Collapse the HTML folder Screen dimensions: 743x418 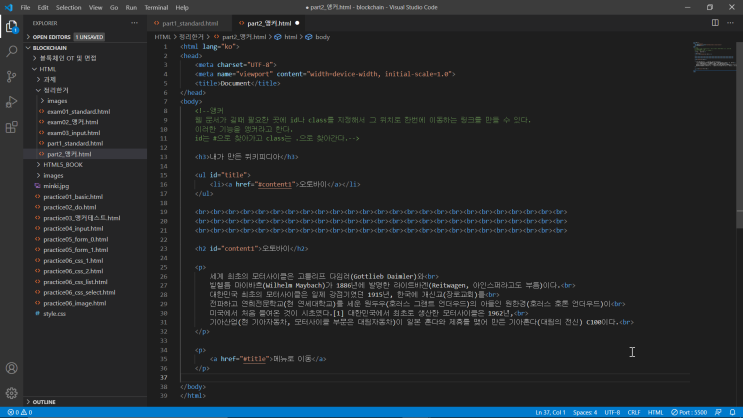(x=47, y=69)
